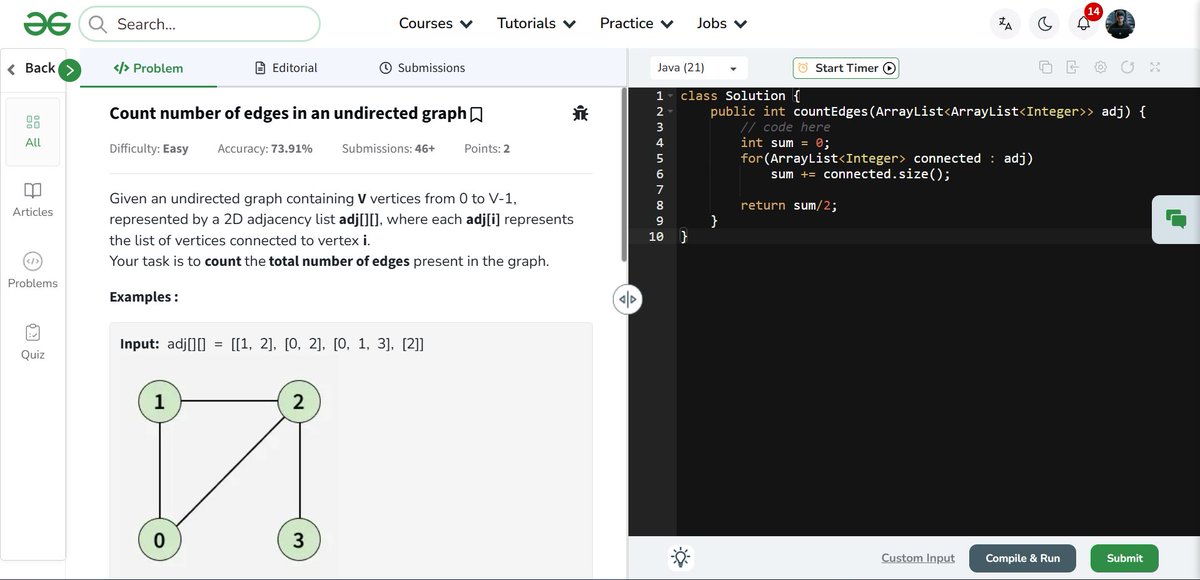Start the timer
1200x580 pixels.
click(845, 67)
